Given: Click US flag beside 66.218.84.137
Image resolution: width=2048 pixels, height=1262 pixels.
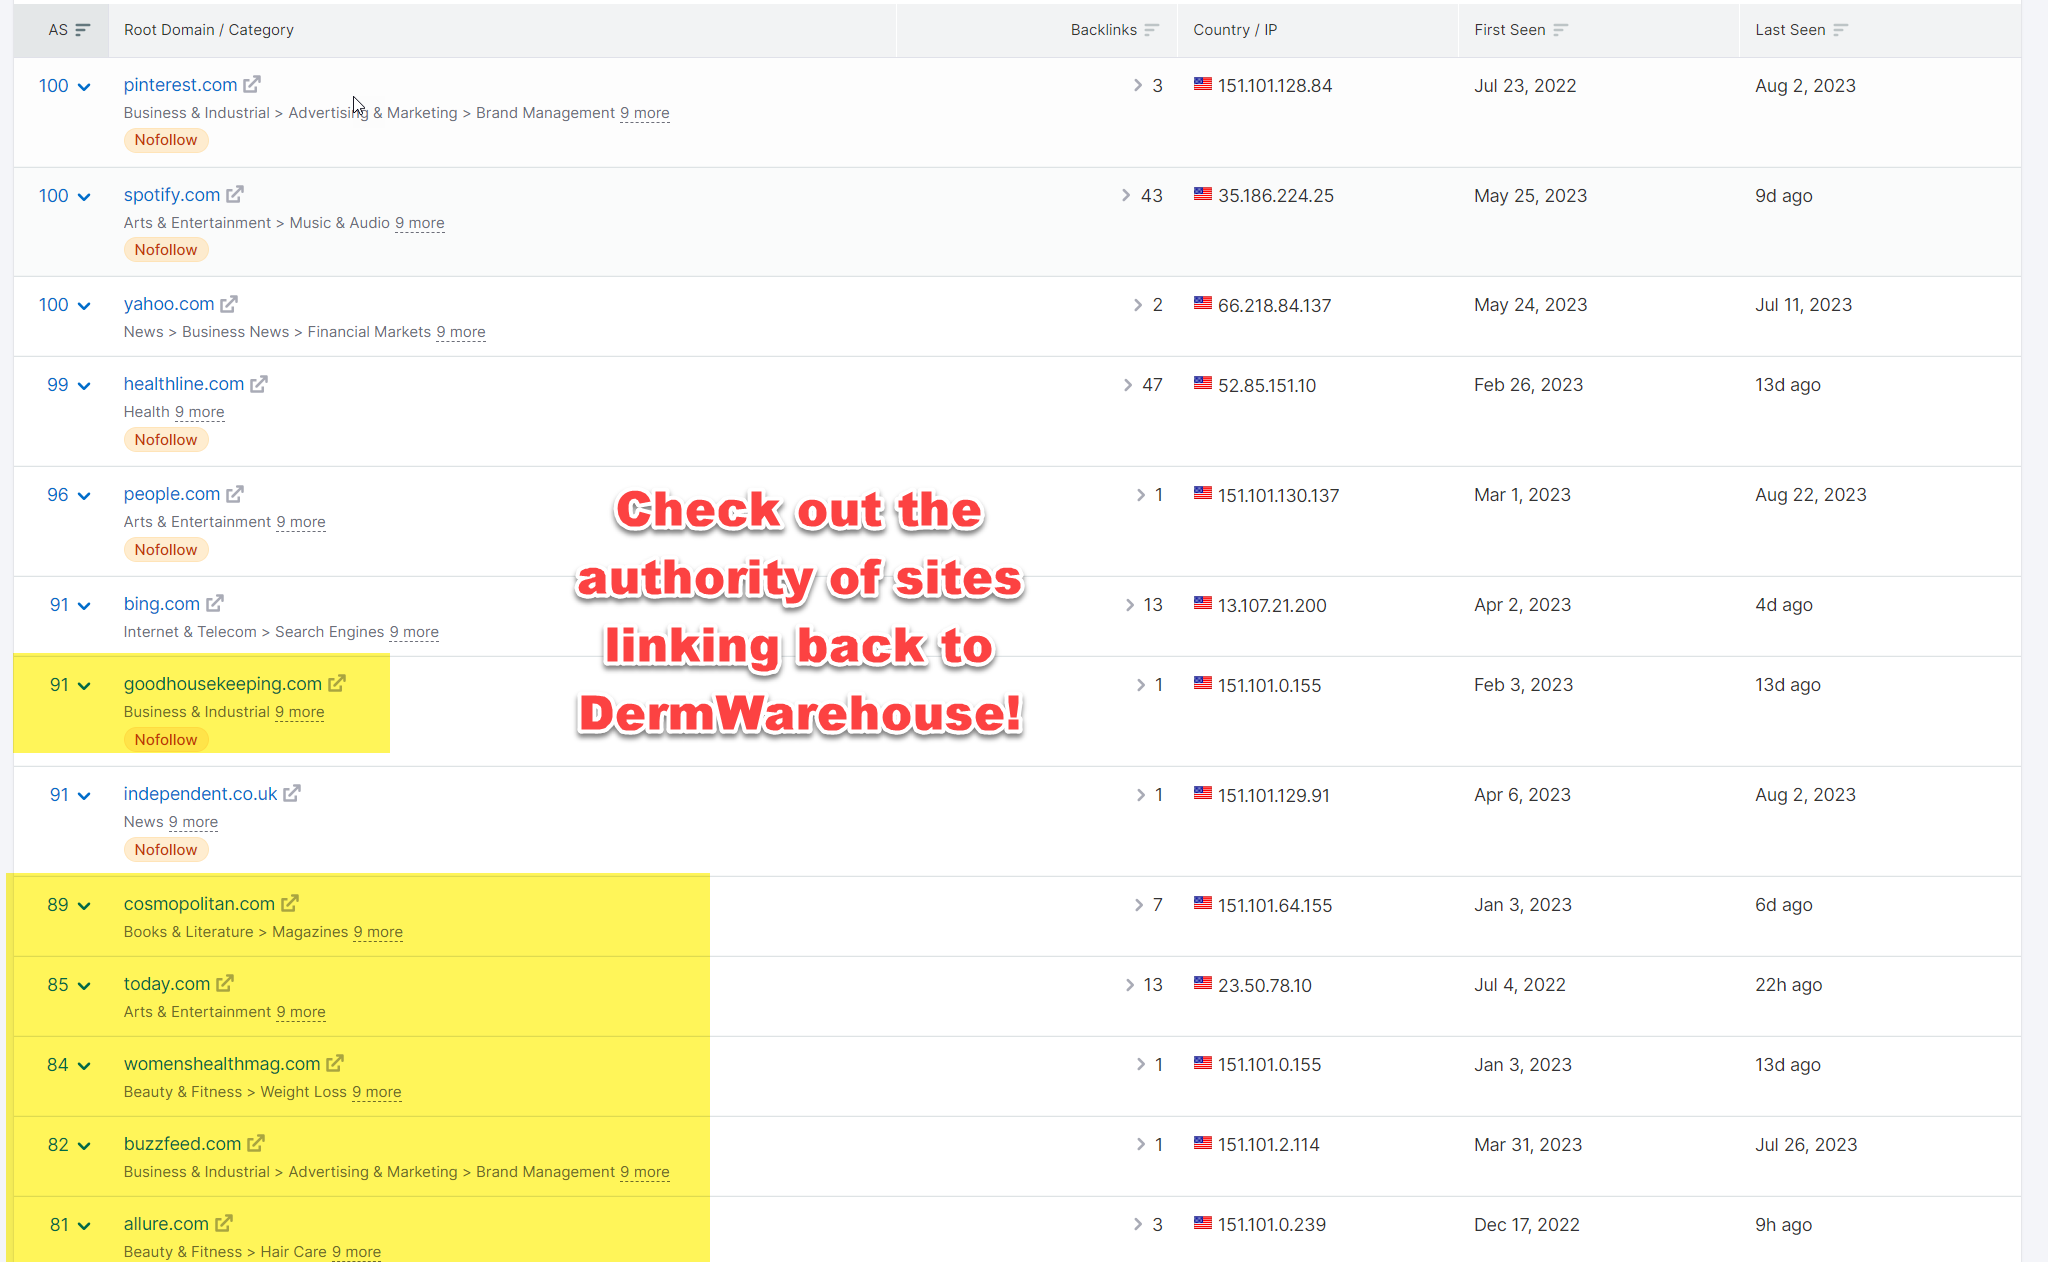Looking at the screenshot, I should point(1203,303).
